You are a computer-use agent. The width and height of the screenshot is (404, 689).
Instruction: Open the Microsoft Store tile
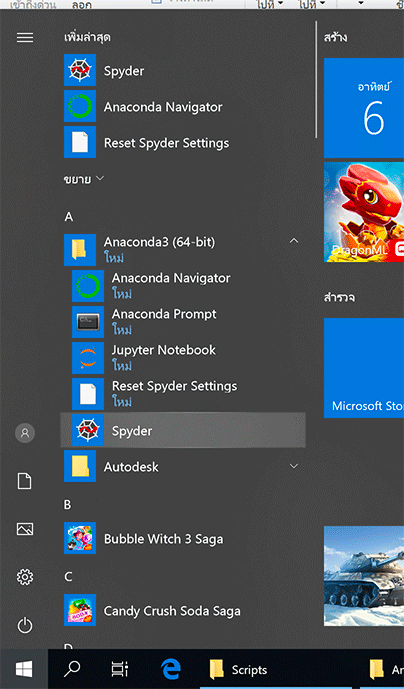(x=364, y=368)
